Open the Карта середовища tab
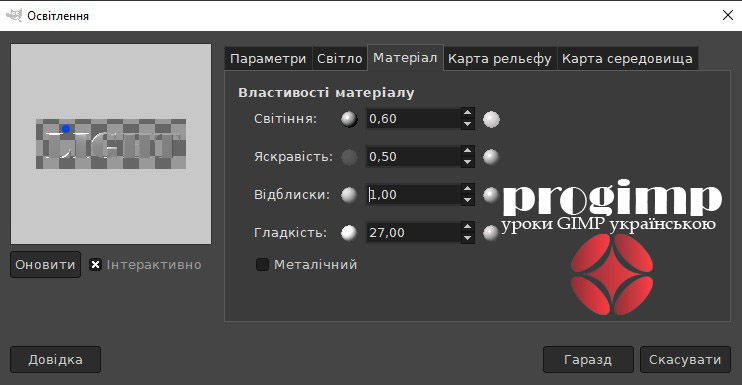This screenshot has height=385, width=742. pos(627,59)
